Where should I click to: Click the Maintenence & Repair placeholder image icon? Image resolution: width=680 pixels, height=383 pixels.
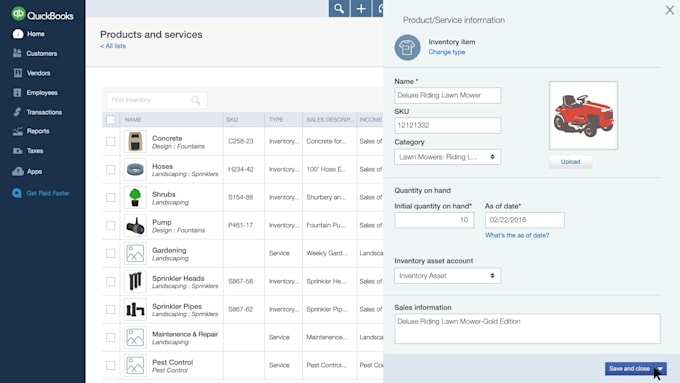tap(135, 337)
